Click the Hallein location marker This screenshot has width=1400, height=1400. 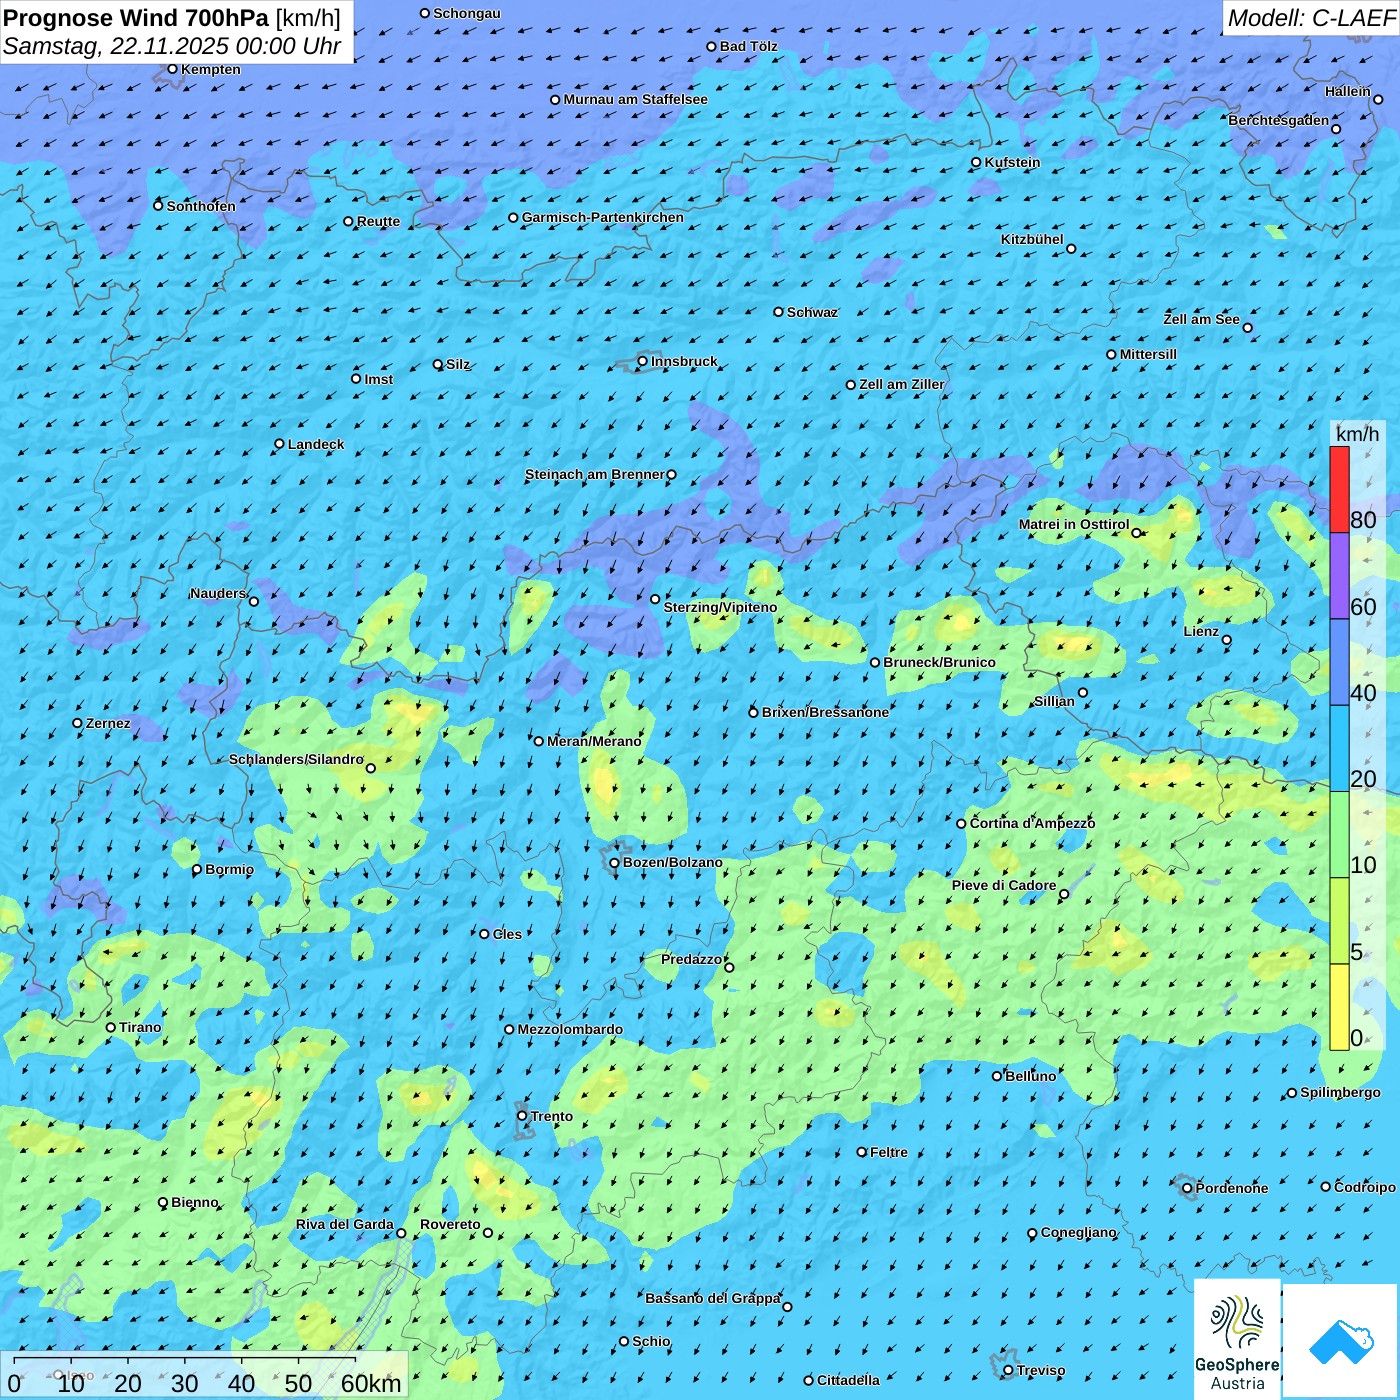pos(1378,99)
